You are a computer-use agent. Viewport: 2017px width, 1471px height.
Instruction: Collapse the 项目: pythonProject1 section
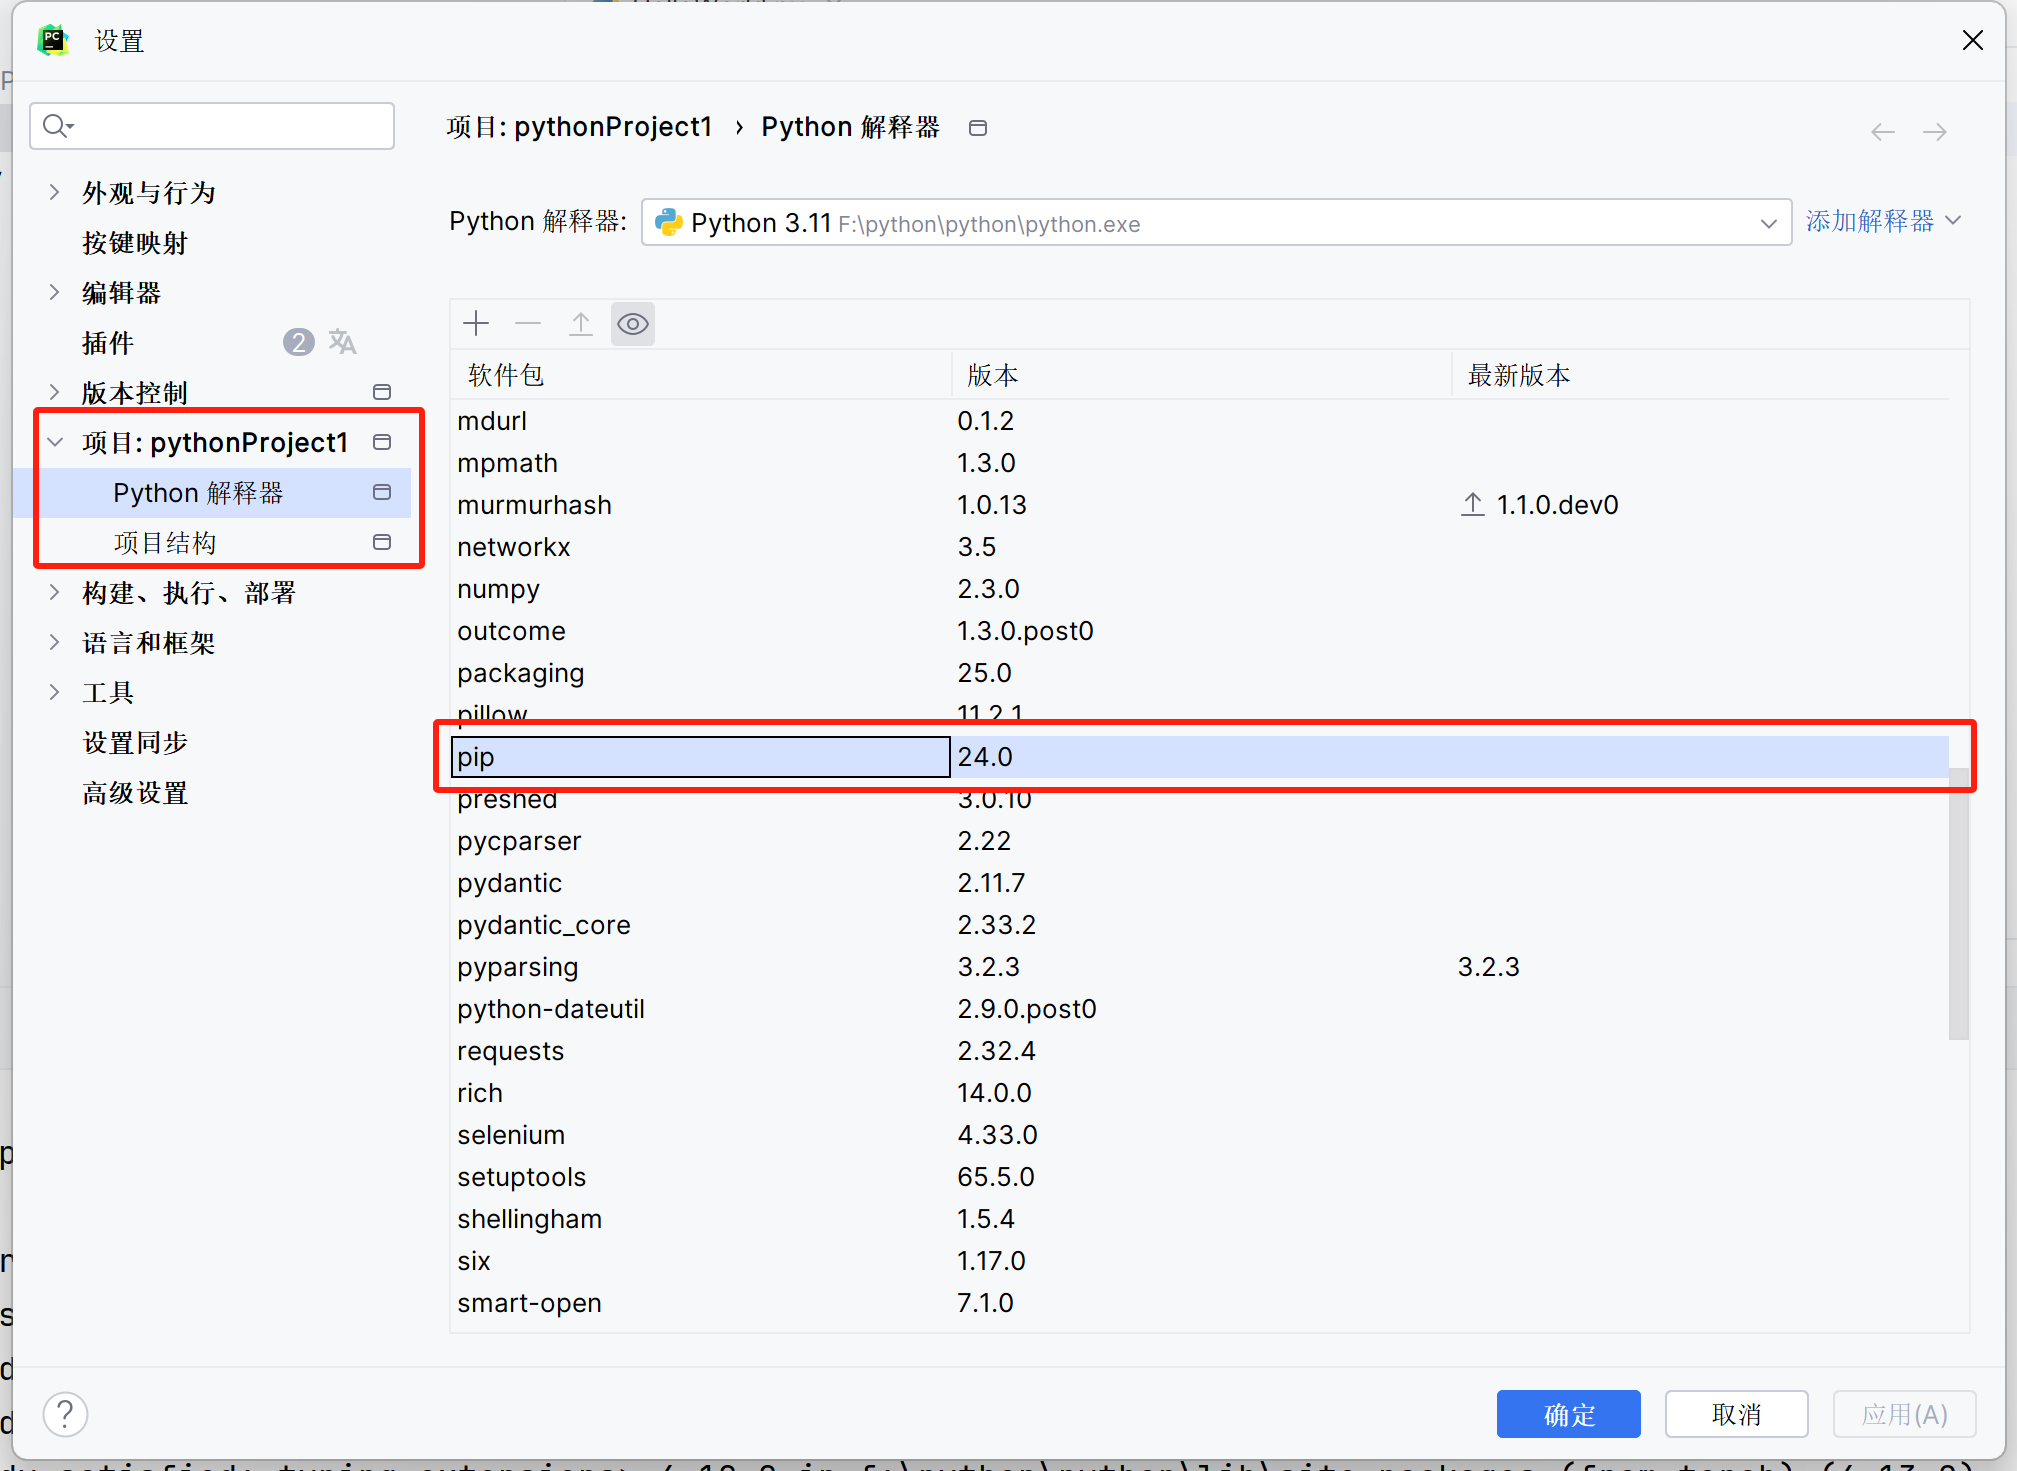click(x=55, y=442)
